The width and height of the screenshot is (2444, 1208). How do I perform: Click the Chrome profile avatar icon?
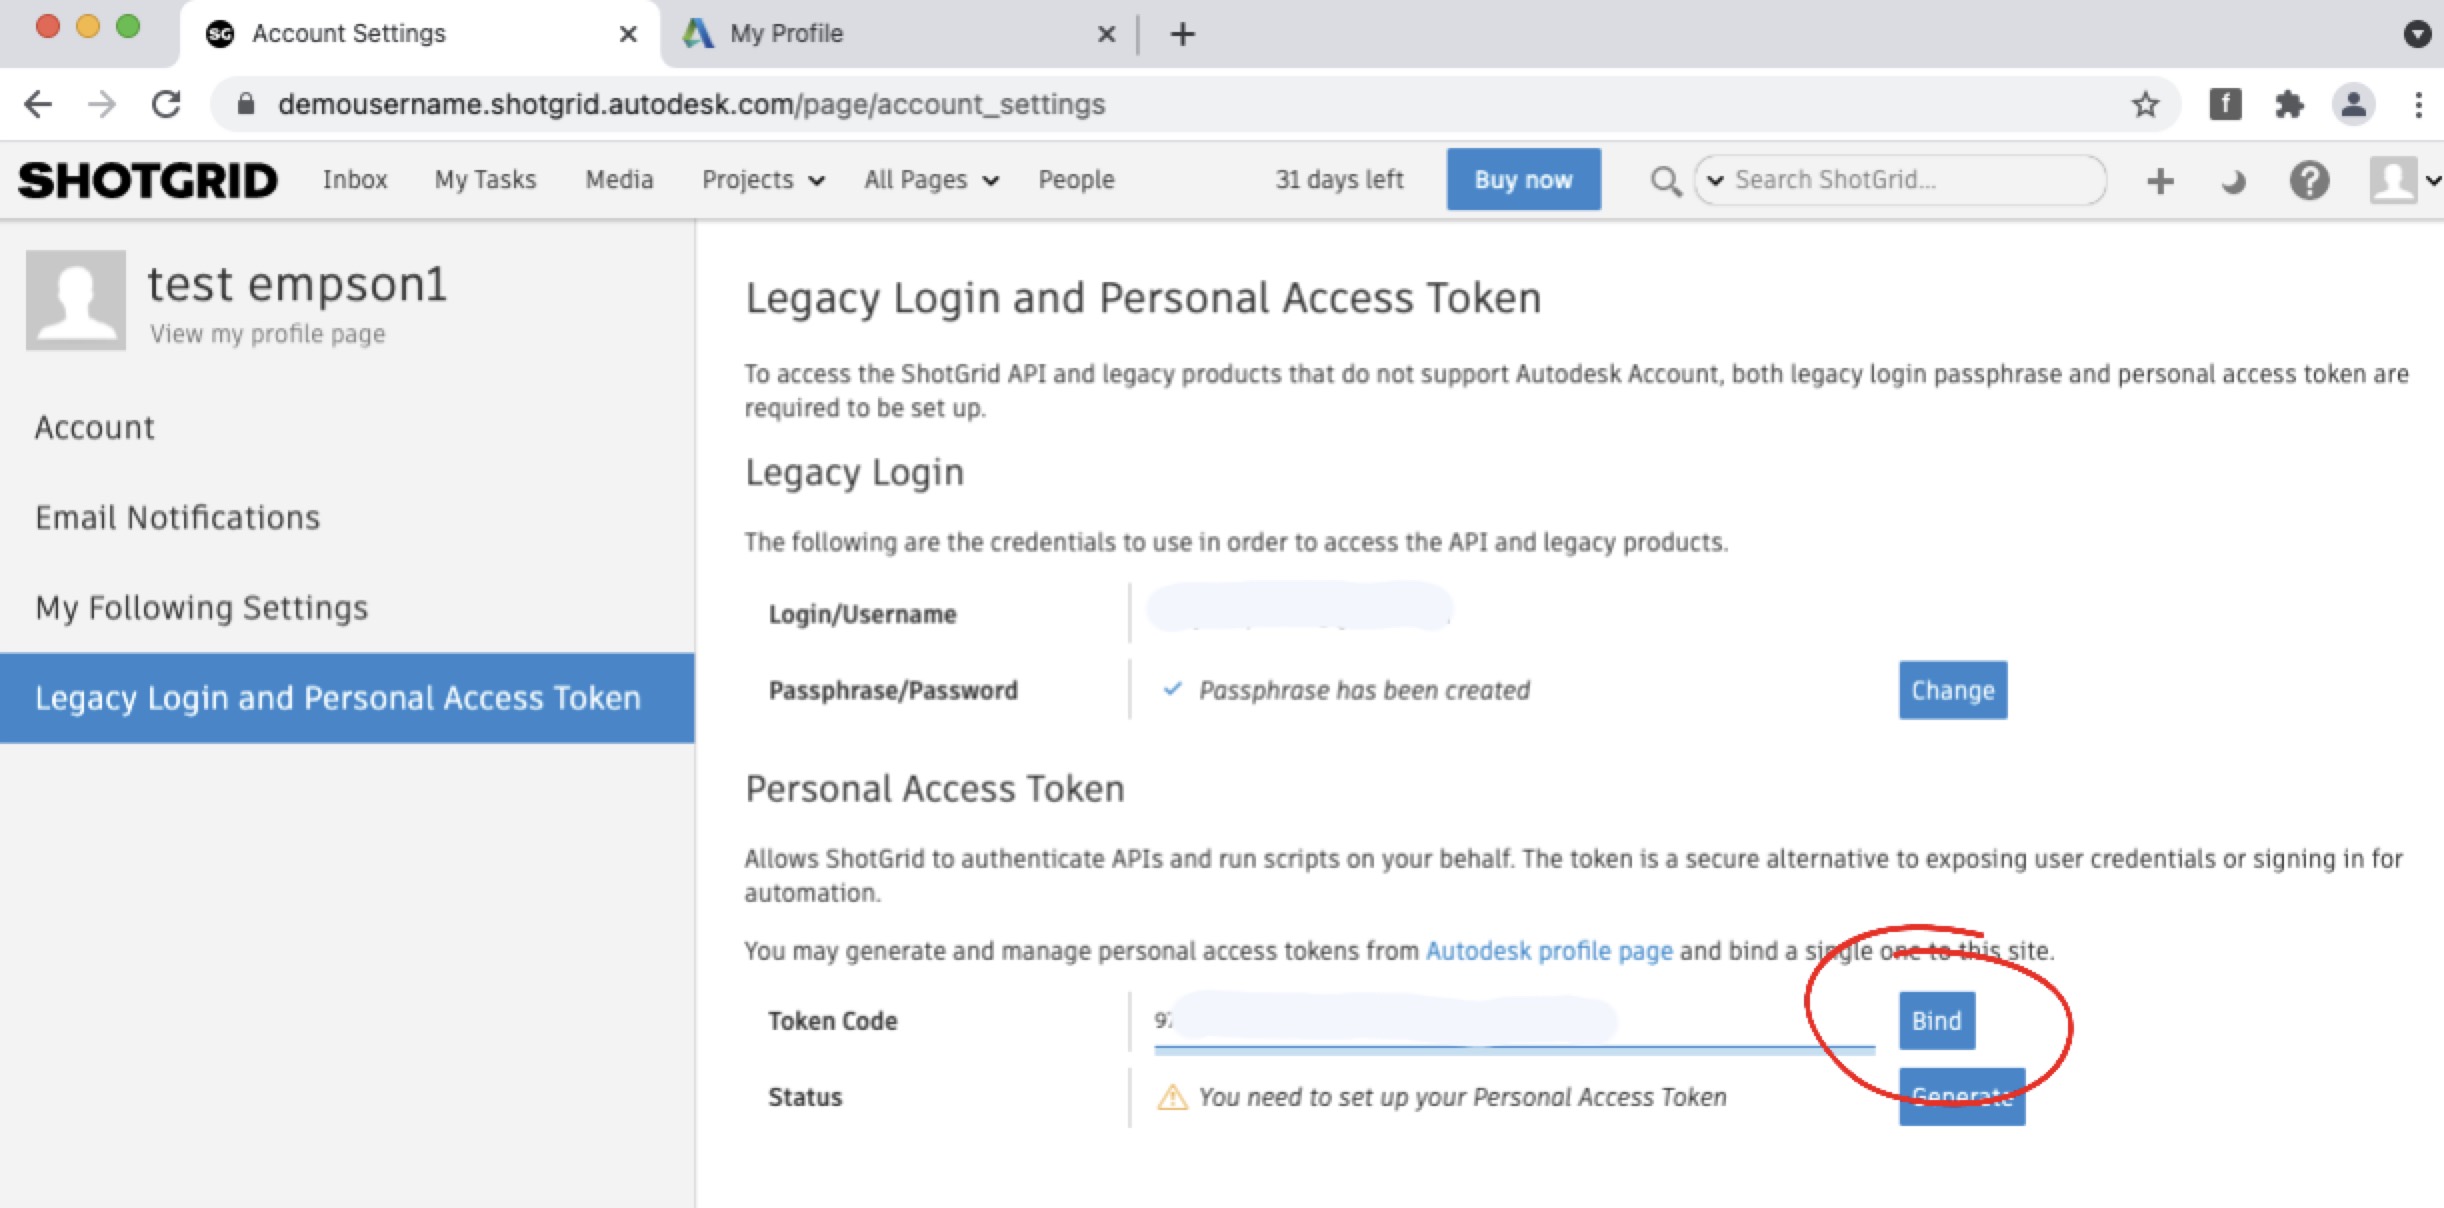point(2353,104)
